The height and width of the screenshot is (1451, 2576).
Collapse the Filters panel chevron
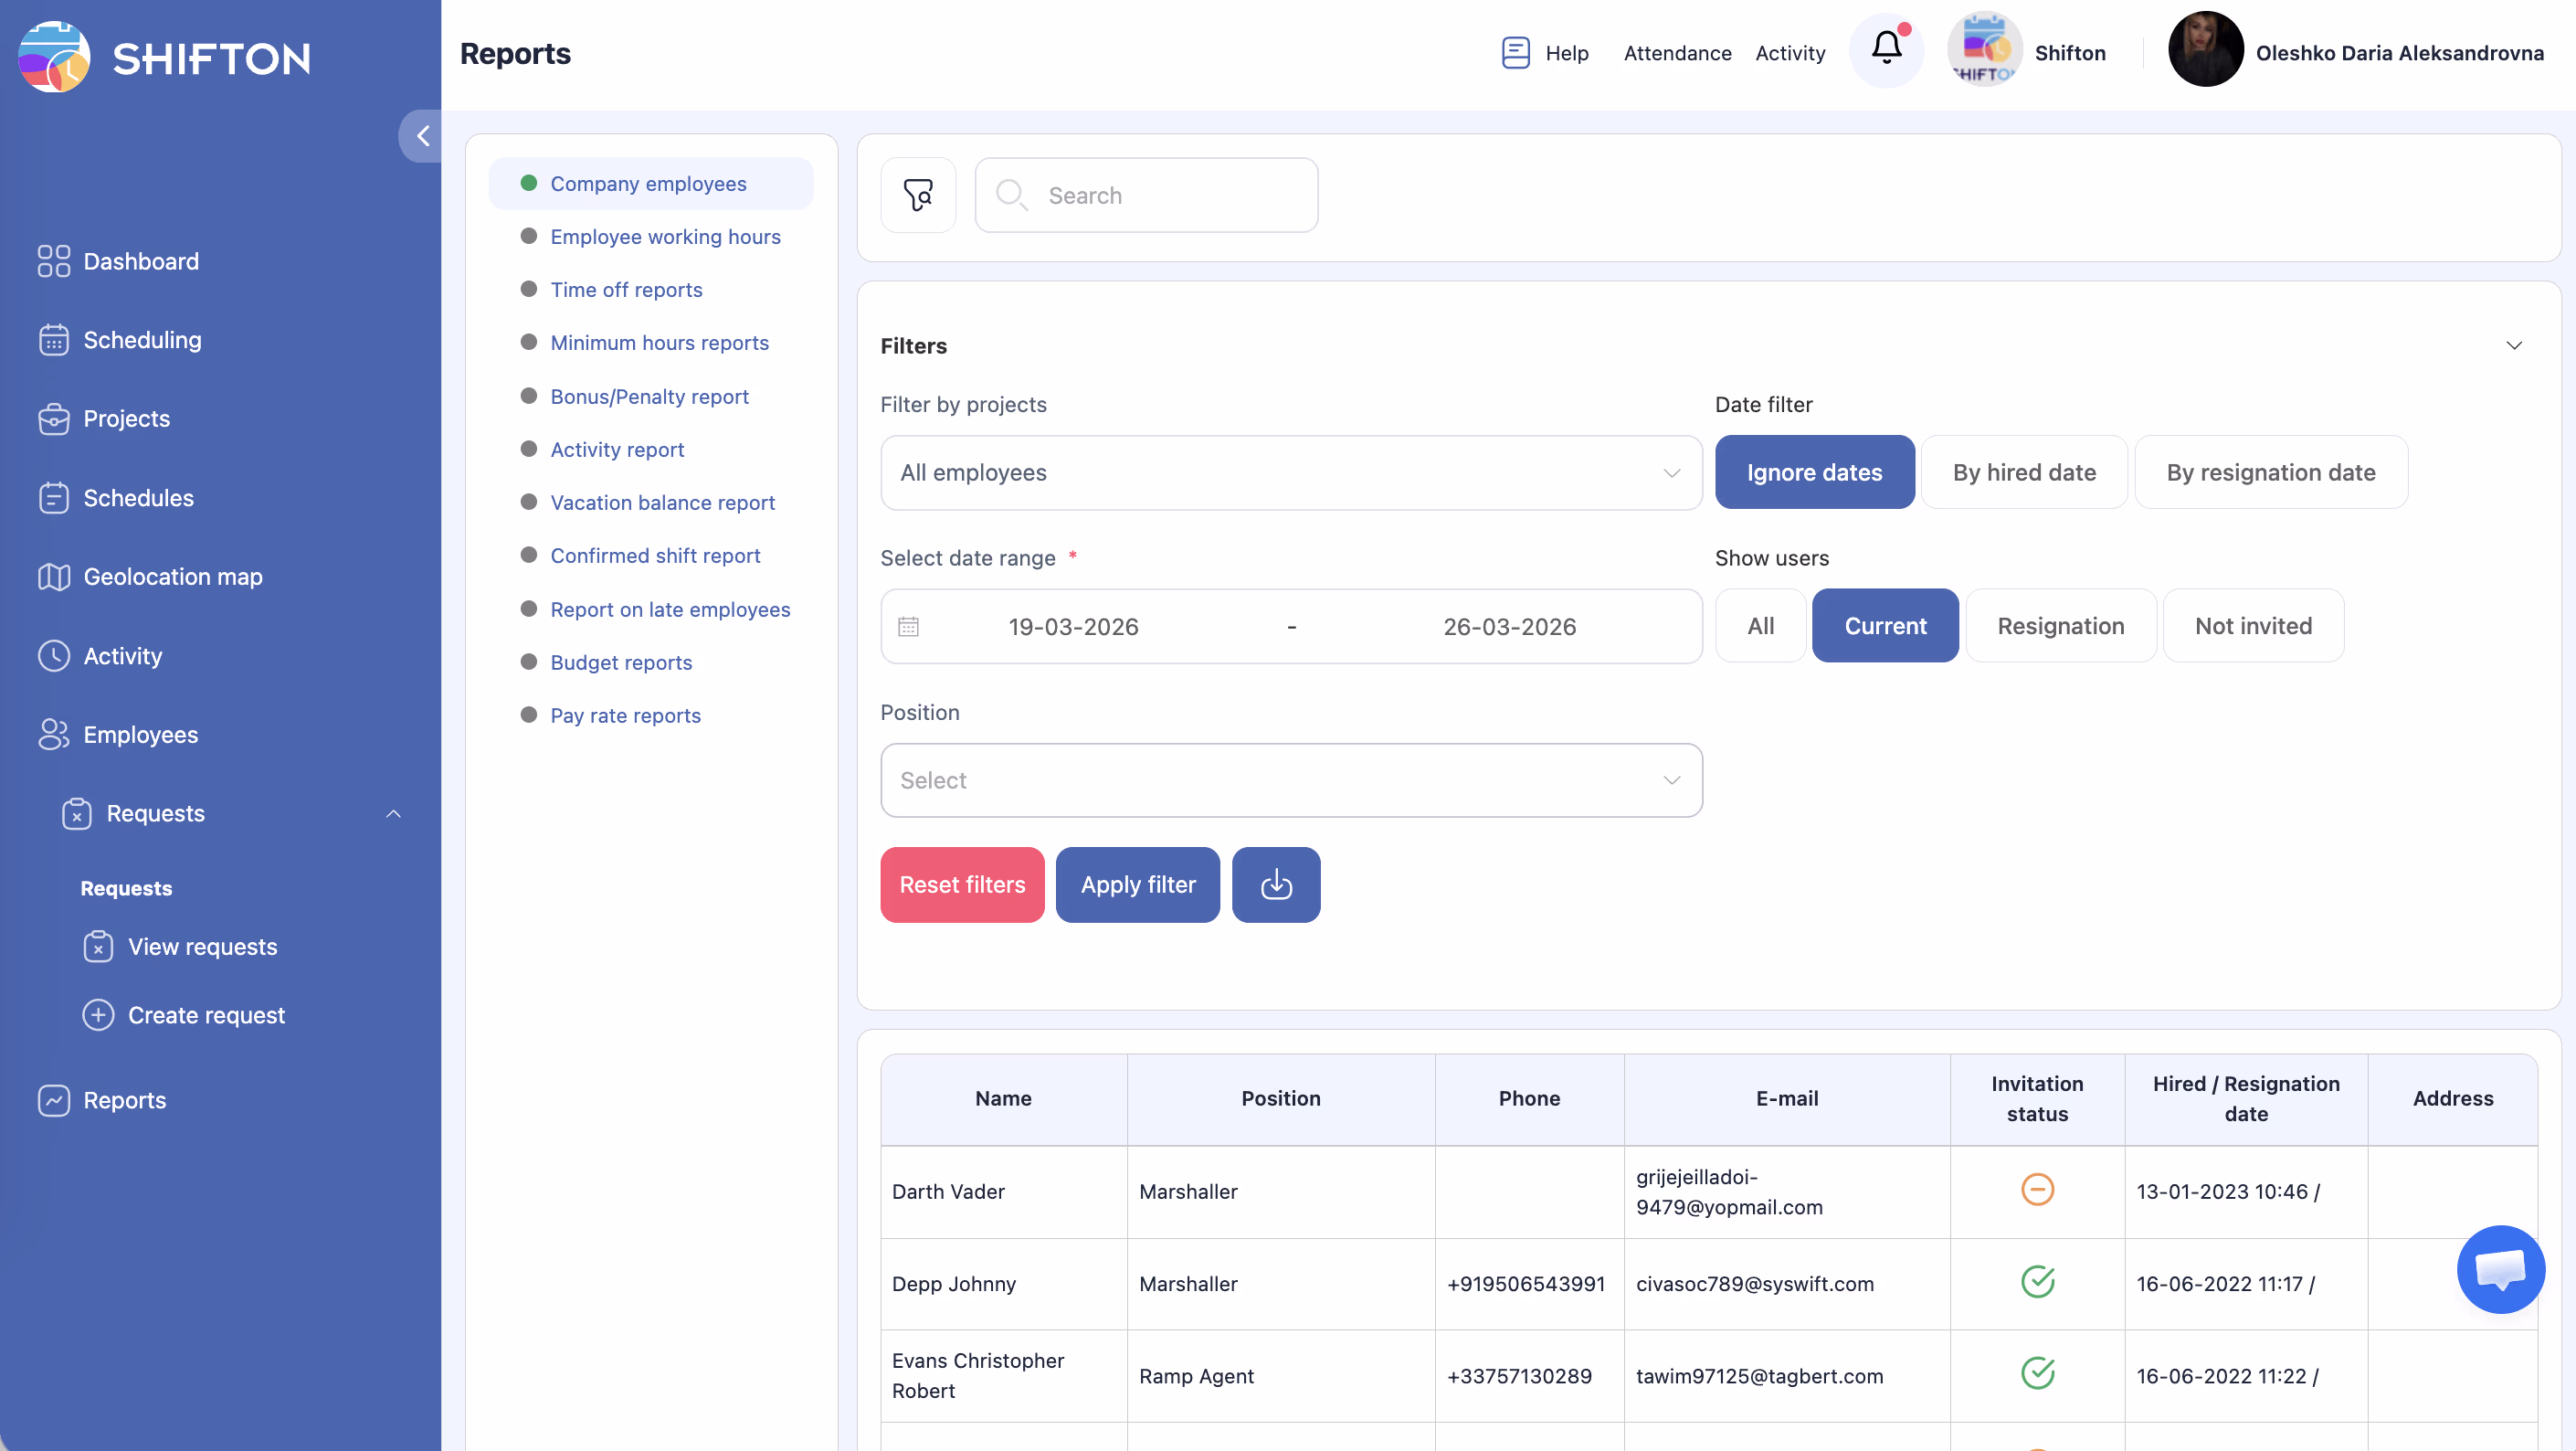click(2514, 346)
